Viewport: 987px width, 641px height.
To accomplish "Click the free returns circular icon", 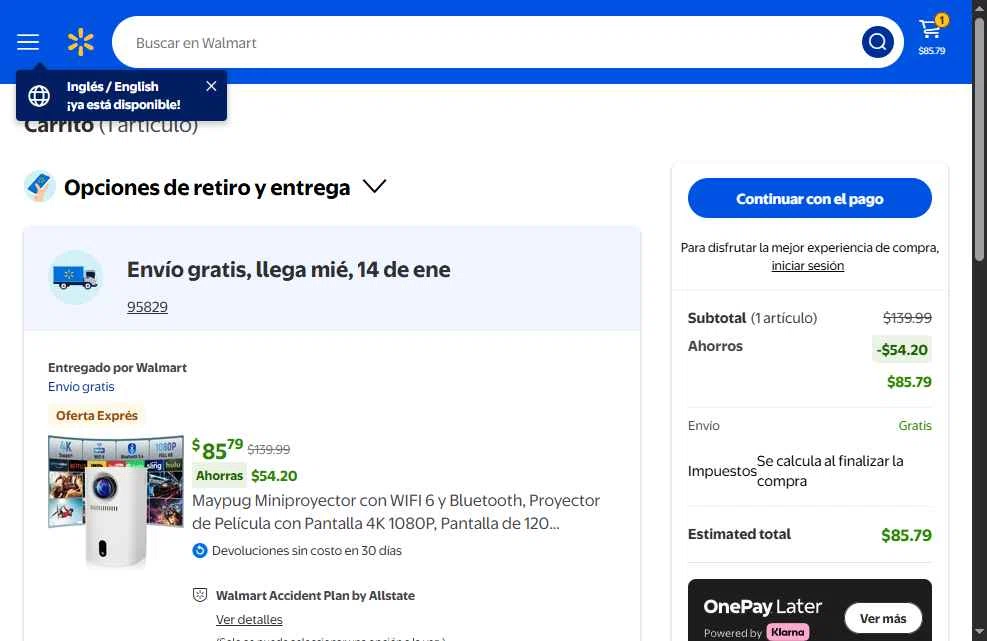I will click(200, 550).
